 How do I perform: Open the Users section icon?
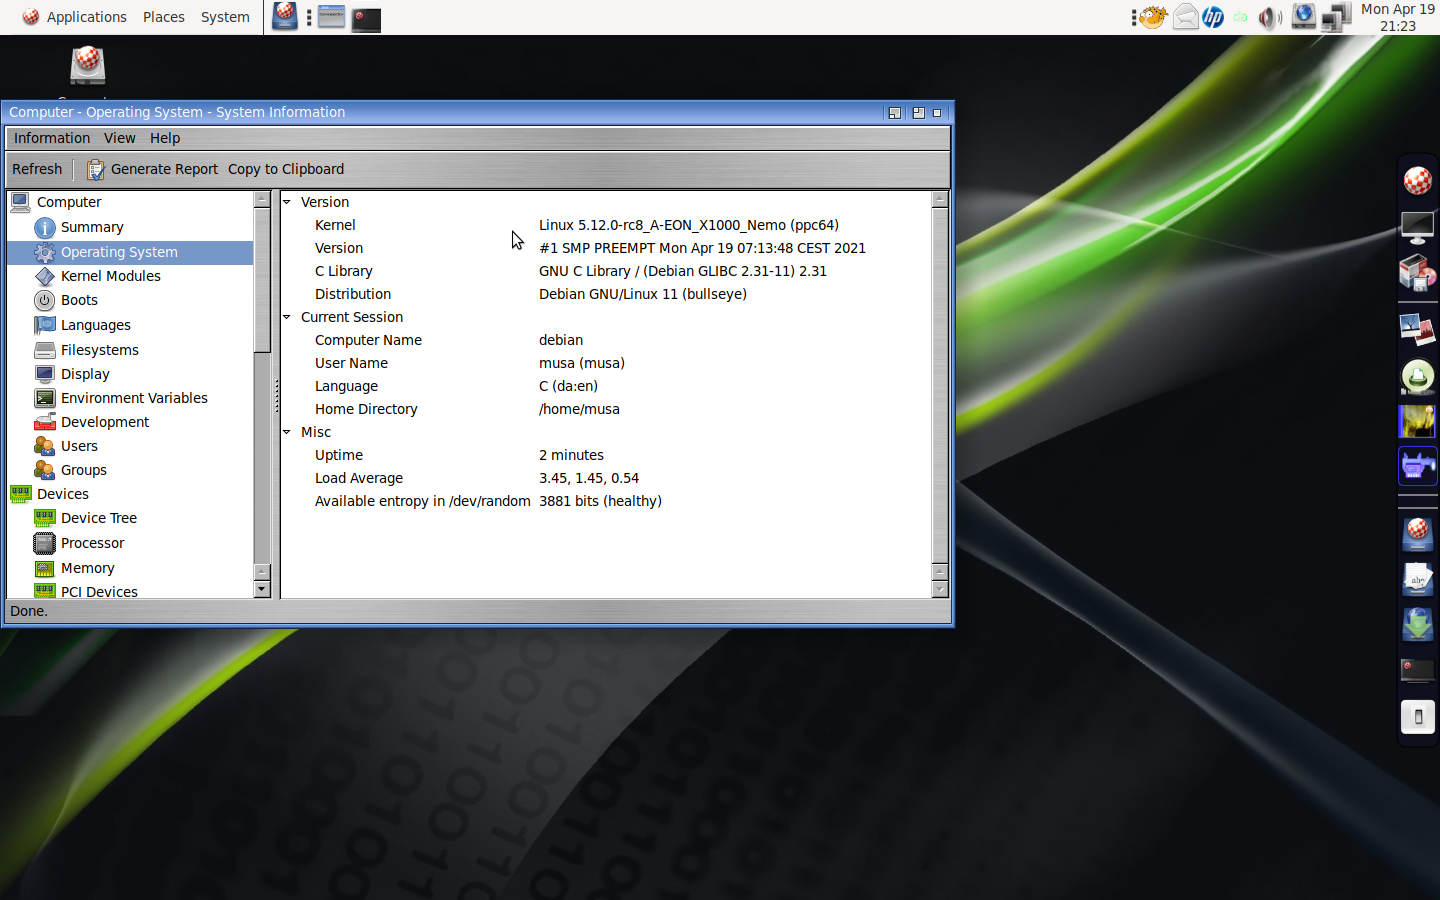pos(44,446)
